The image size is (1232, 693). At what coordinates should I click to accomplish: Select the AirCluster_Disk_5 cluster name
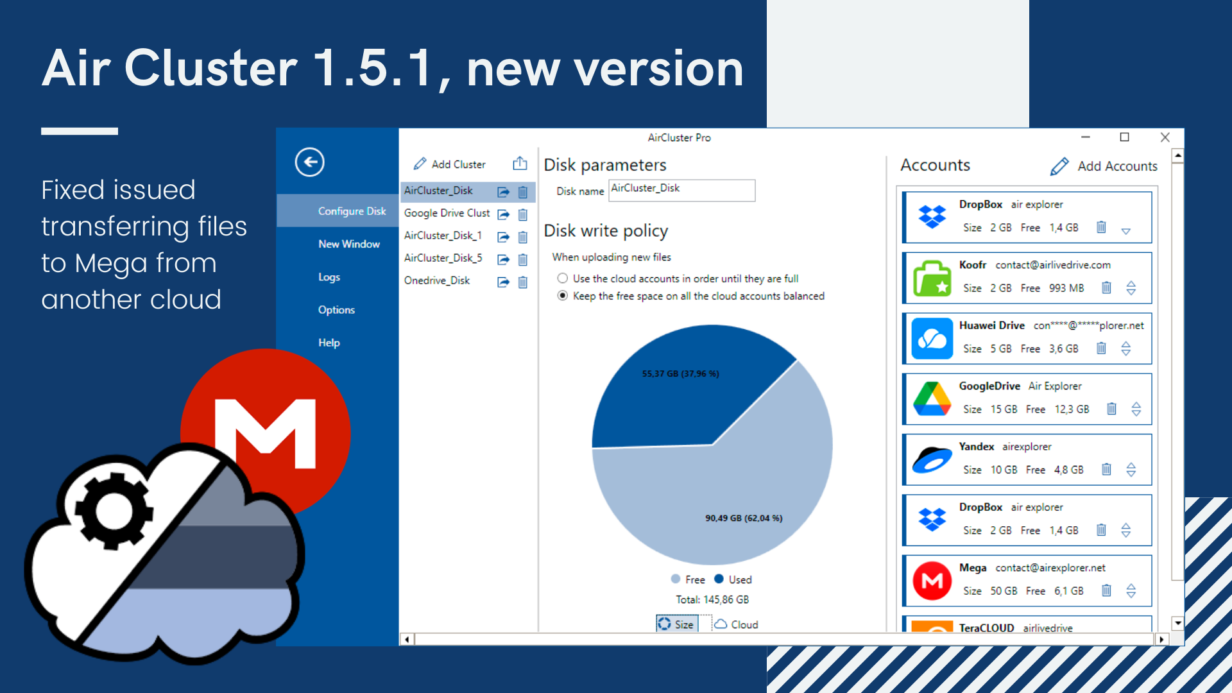click(443, 258)
